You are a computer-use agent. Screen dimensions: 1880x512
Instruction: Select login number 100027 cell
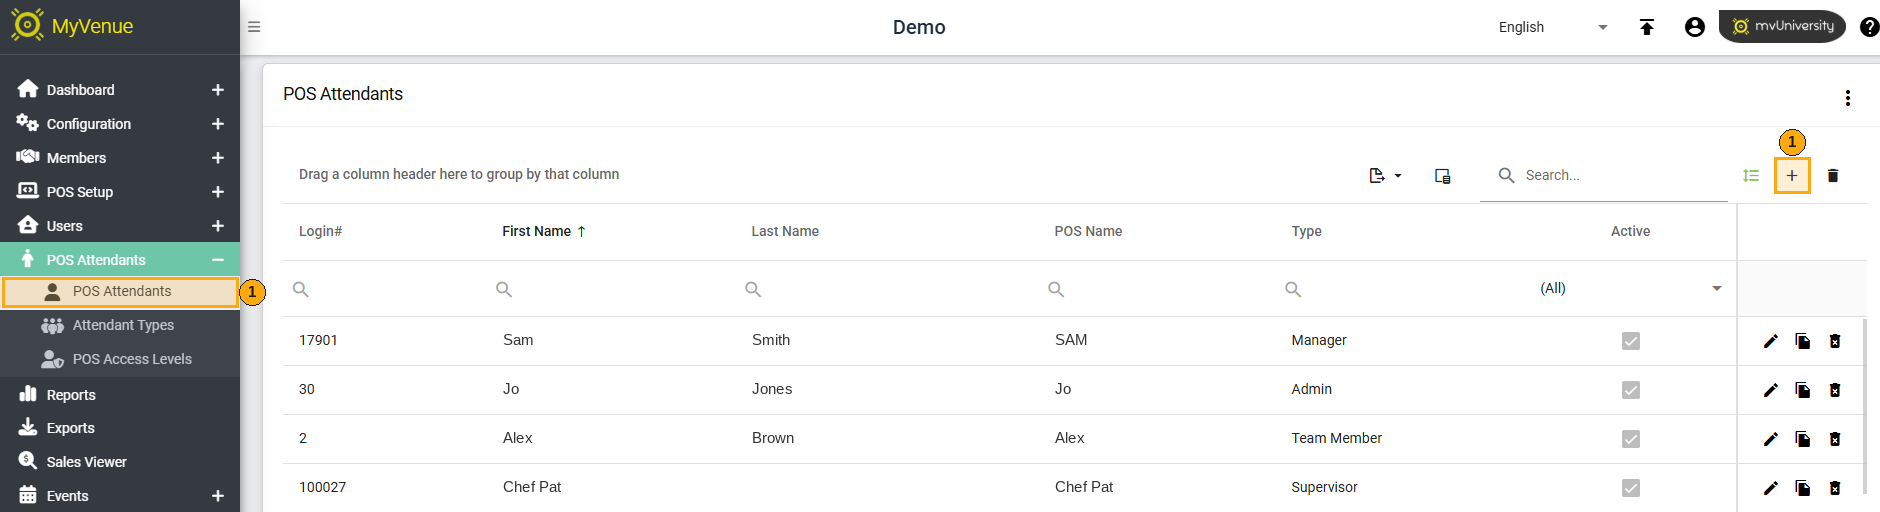click(x=322, y=487)
